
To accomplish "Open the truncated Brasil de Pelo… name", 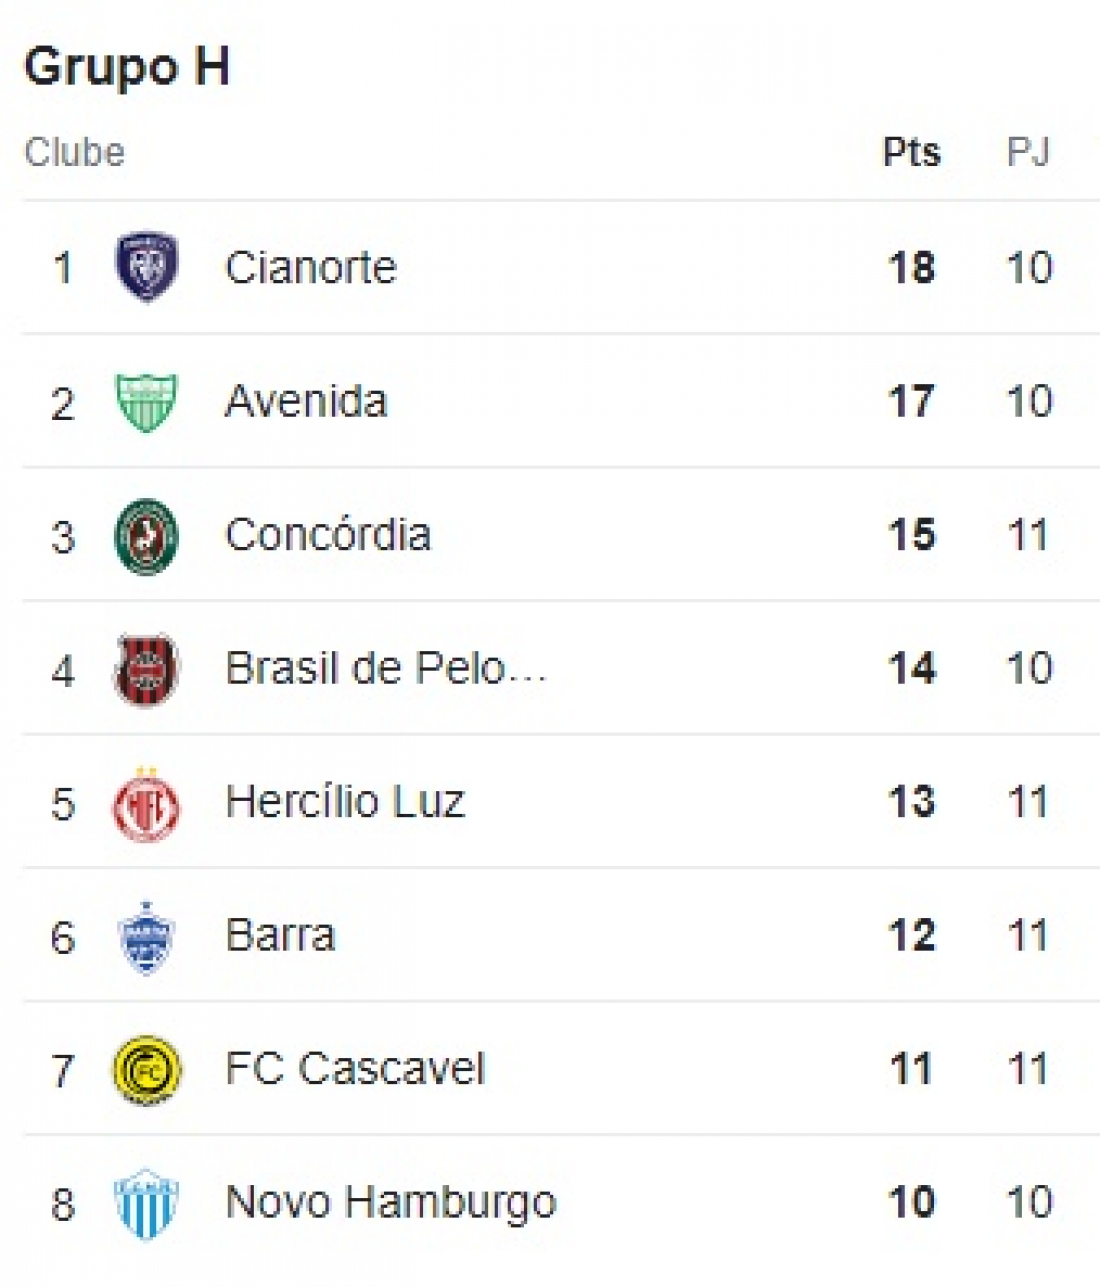I will pyautogui.click(x=386, y=669).
